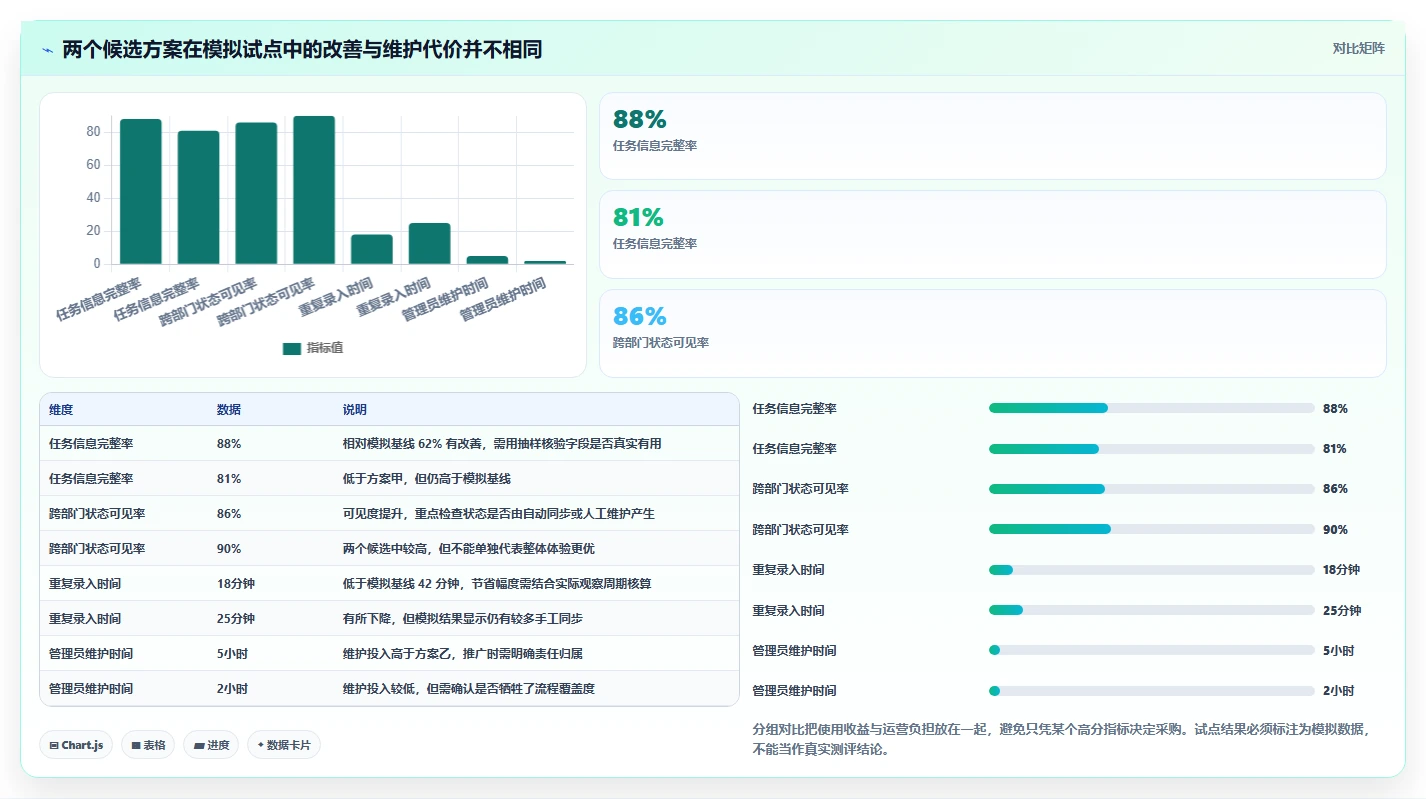Click the 18分钟 value in the table's data column
Screen dimensions: 1426x799
(236, 584)
